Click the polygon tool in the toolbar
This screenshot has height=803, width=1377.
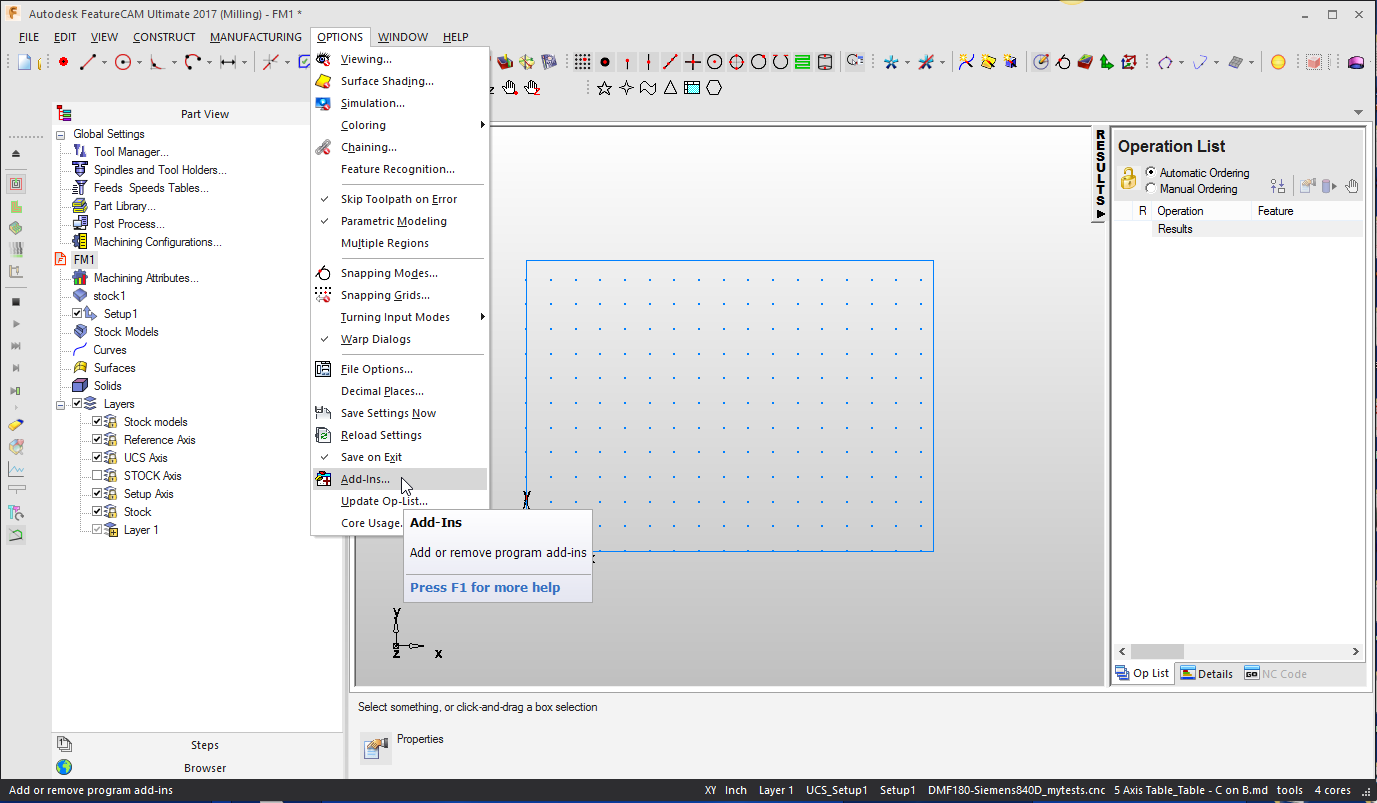coord(713,88)
